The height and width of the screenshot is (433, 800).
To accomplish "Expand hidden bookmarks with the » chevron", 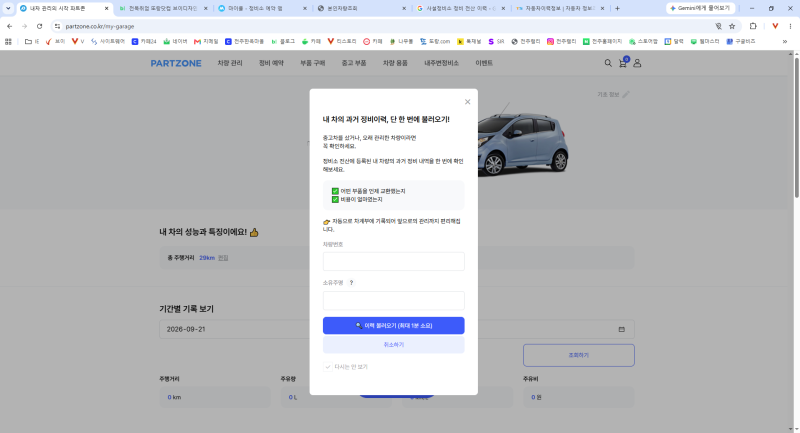I will click(785, 42).
